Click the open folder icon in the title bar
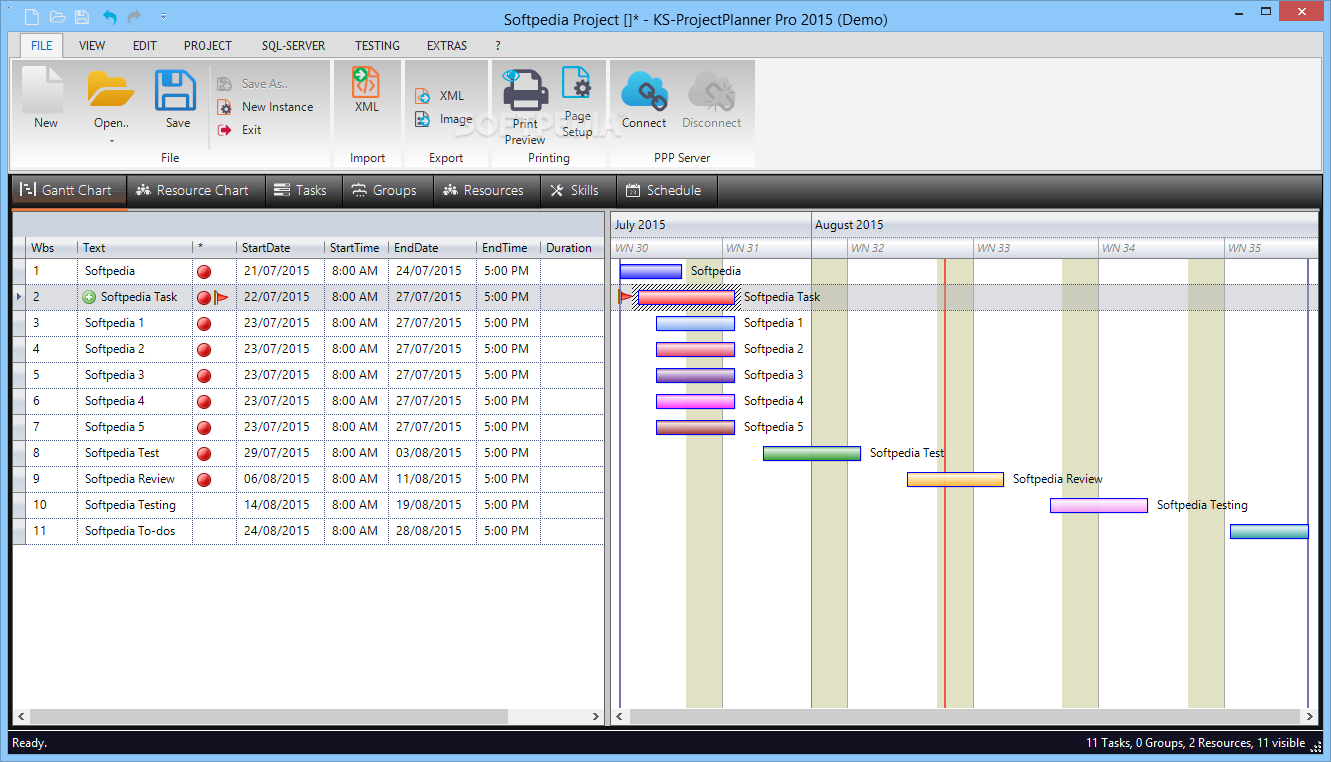 click(57, 17)
